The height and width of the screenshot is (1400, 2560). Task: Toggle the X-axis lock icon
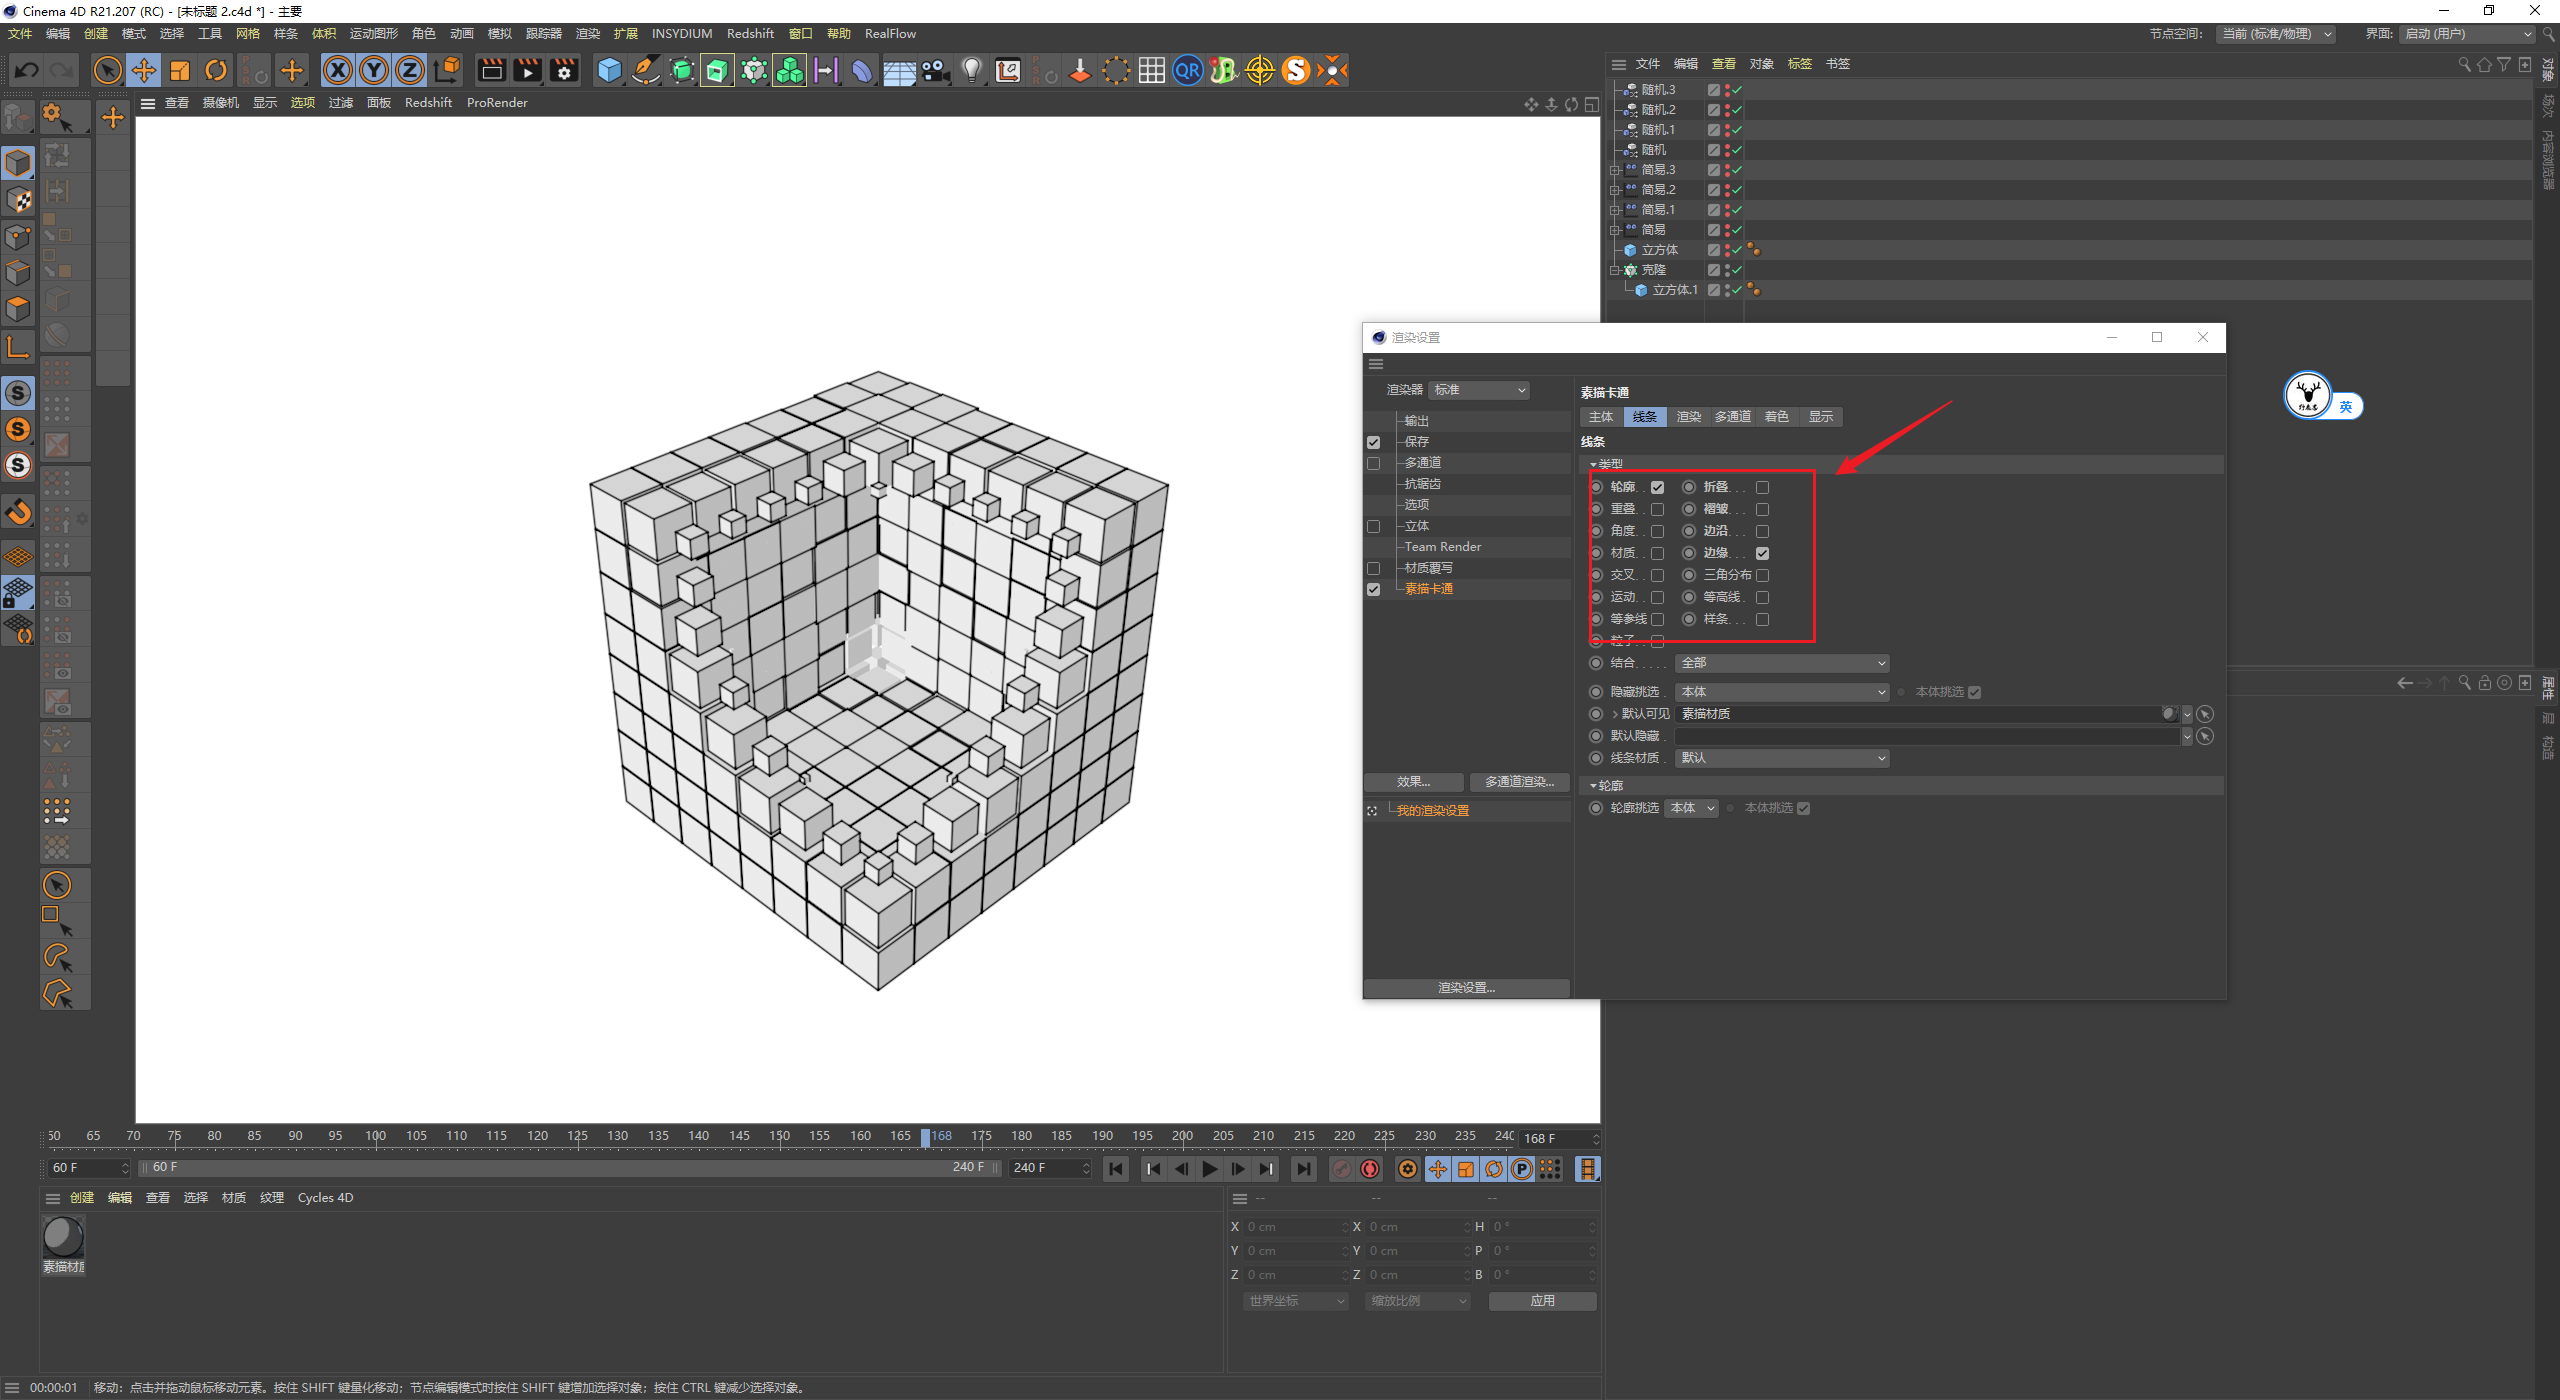pyautogui.click(x=338, y=70)
